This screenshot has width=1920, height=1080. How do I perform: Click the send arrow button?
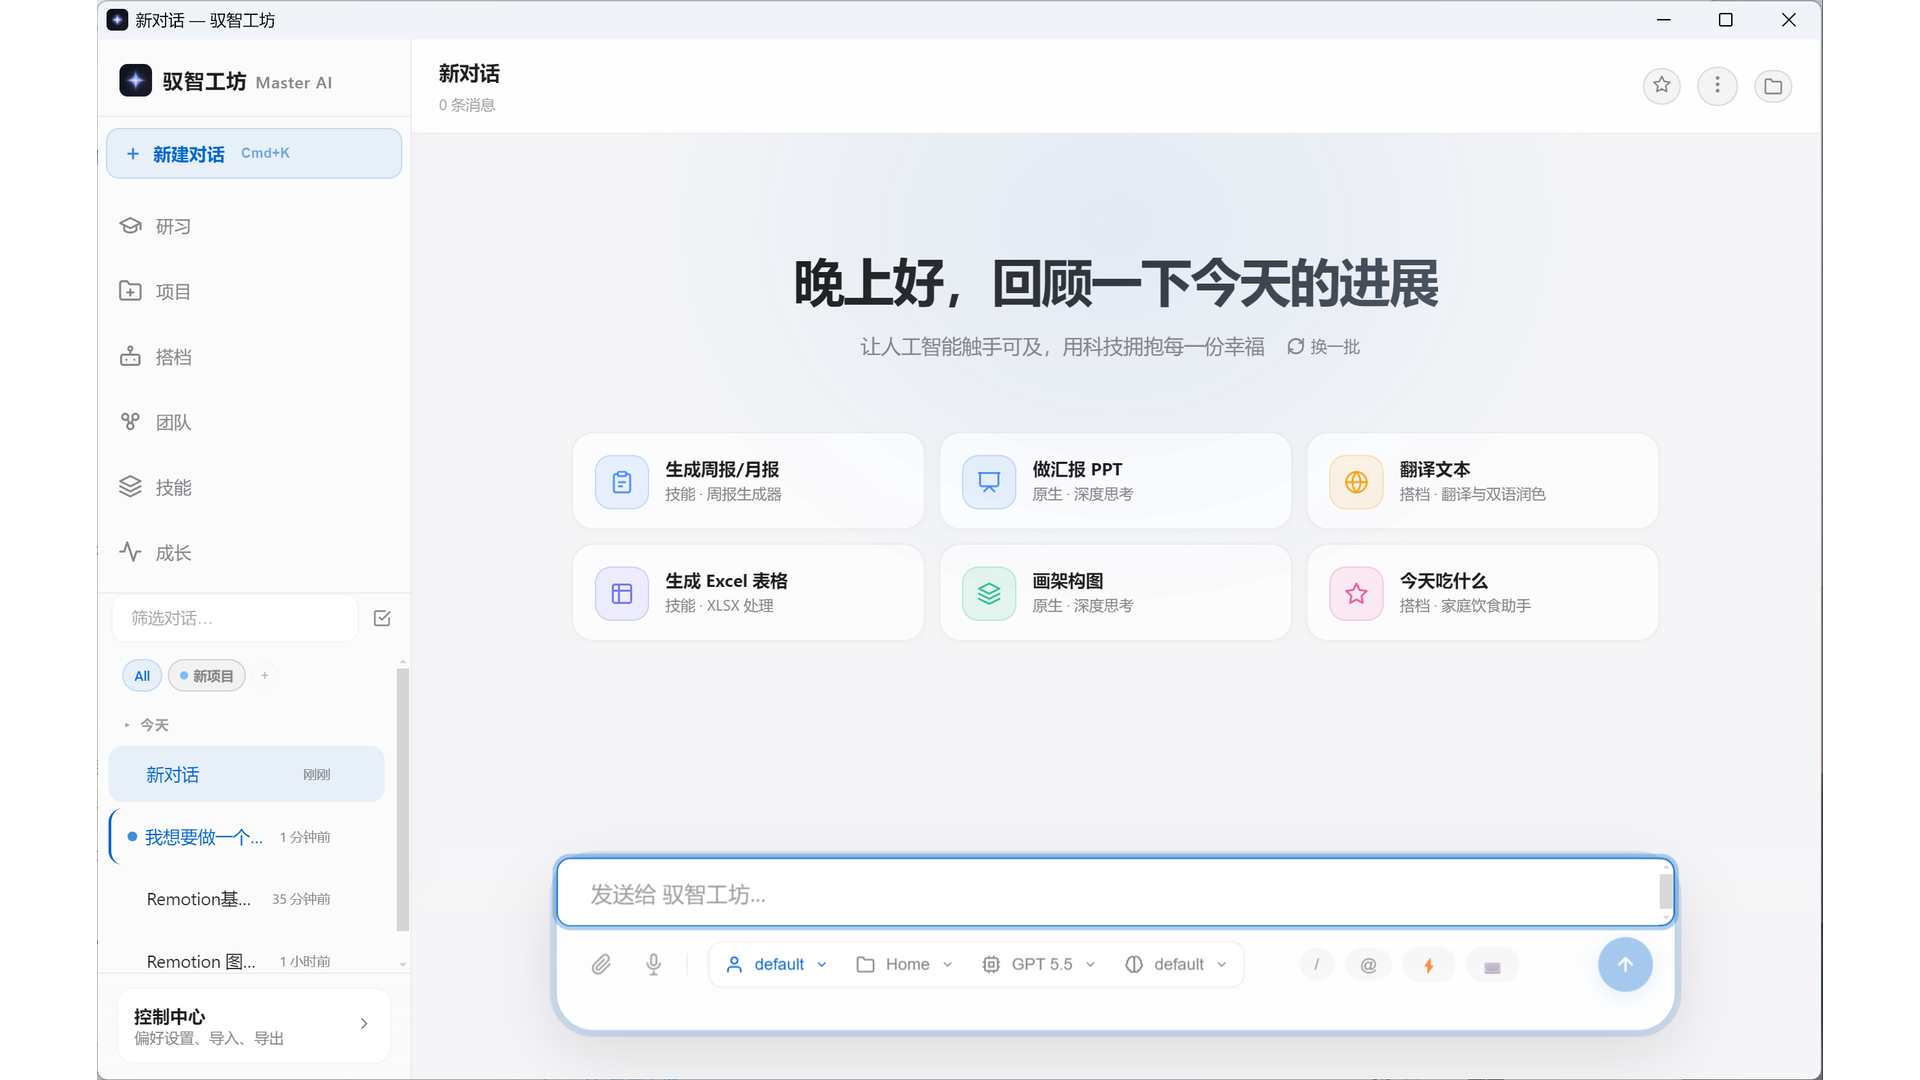(1625, 965)
